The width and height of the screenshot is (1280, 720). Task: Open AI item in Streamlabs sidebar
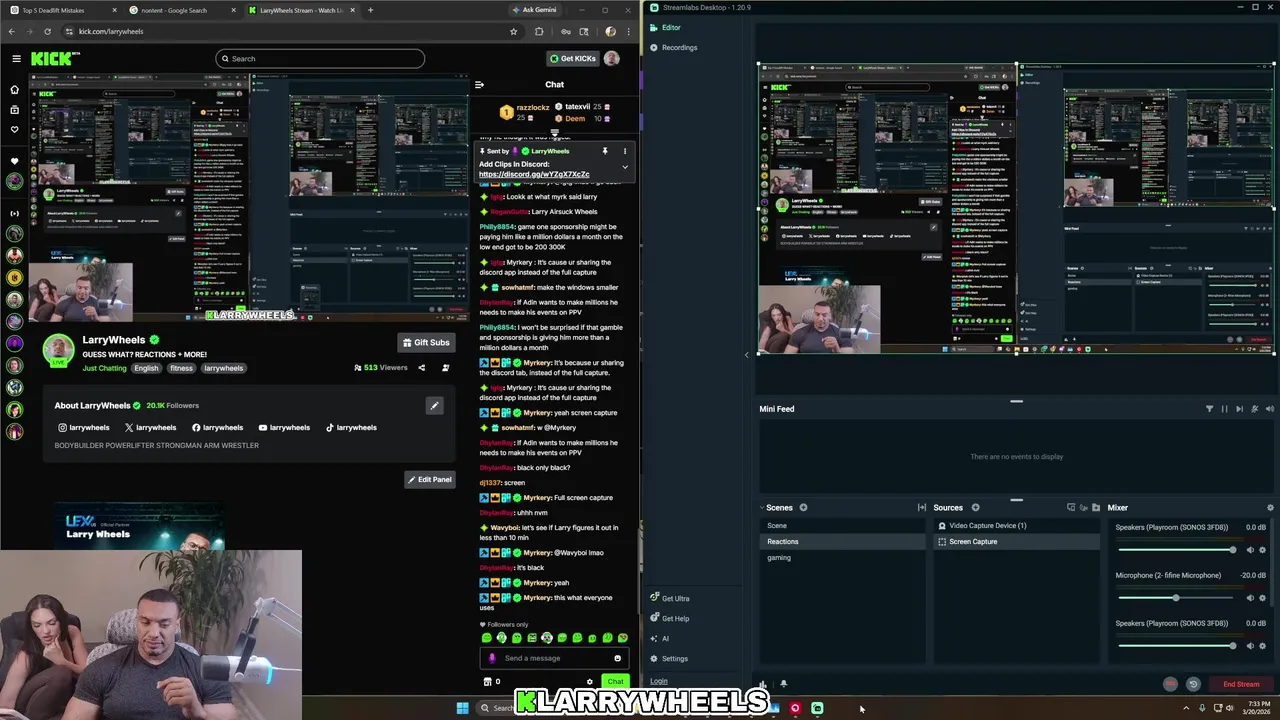(x=659, y=639)
